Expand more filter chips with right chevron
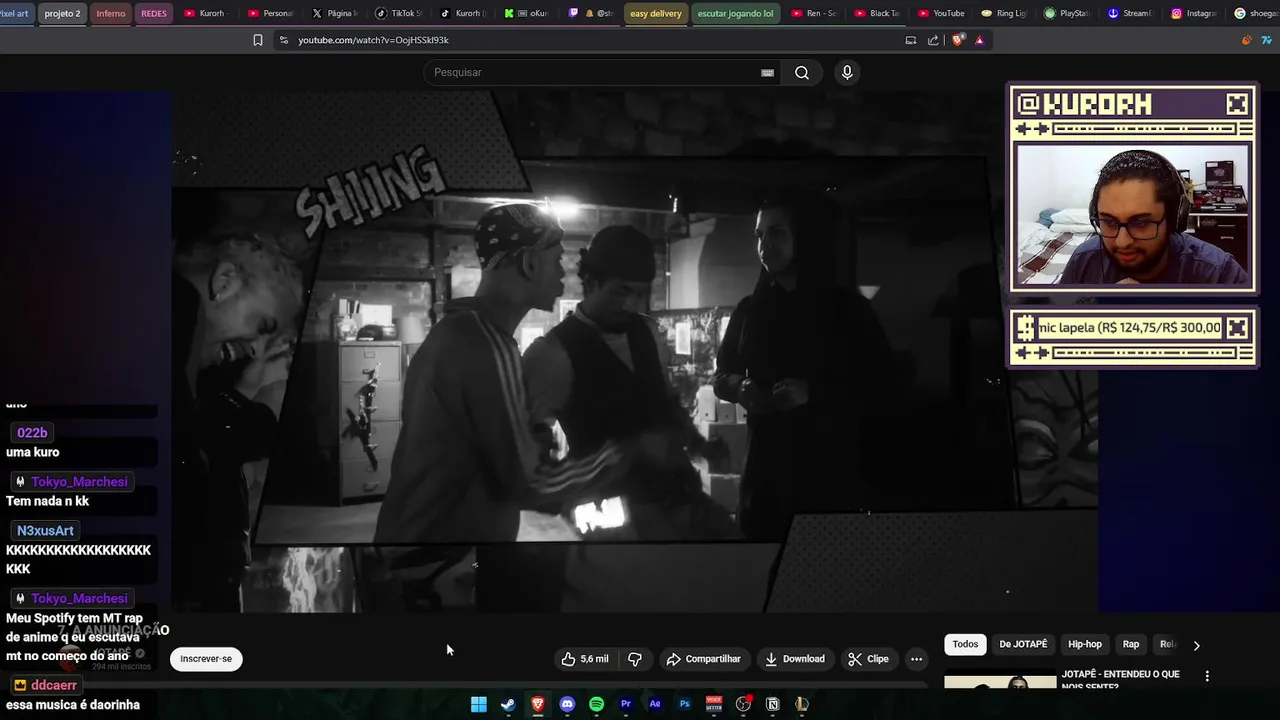Screen dimensions: 1280x720 [x=1196, y=645]
